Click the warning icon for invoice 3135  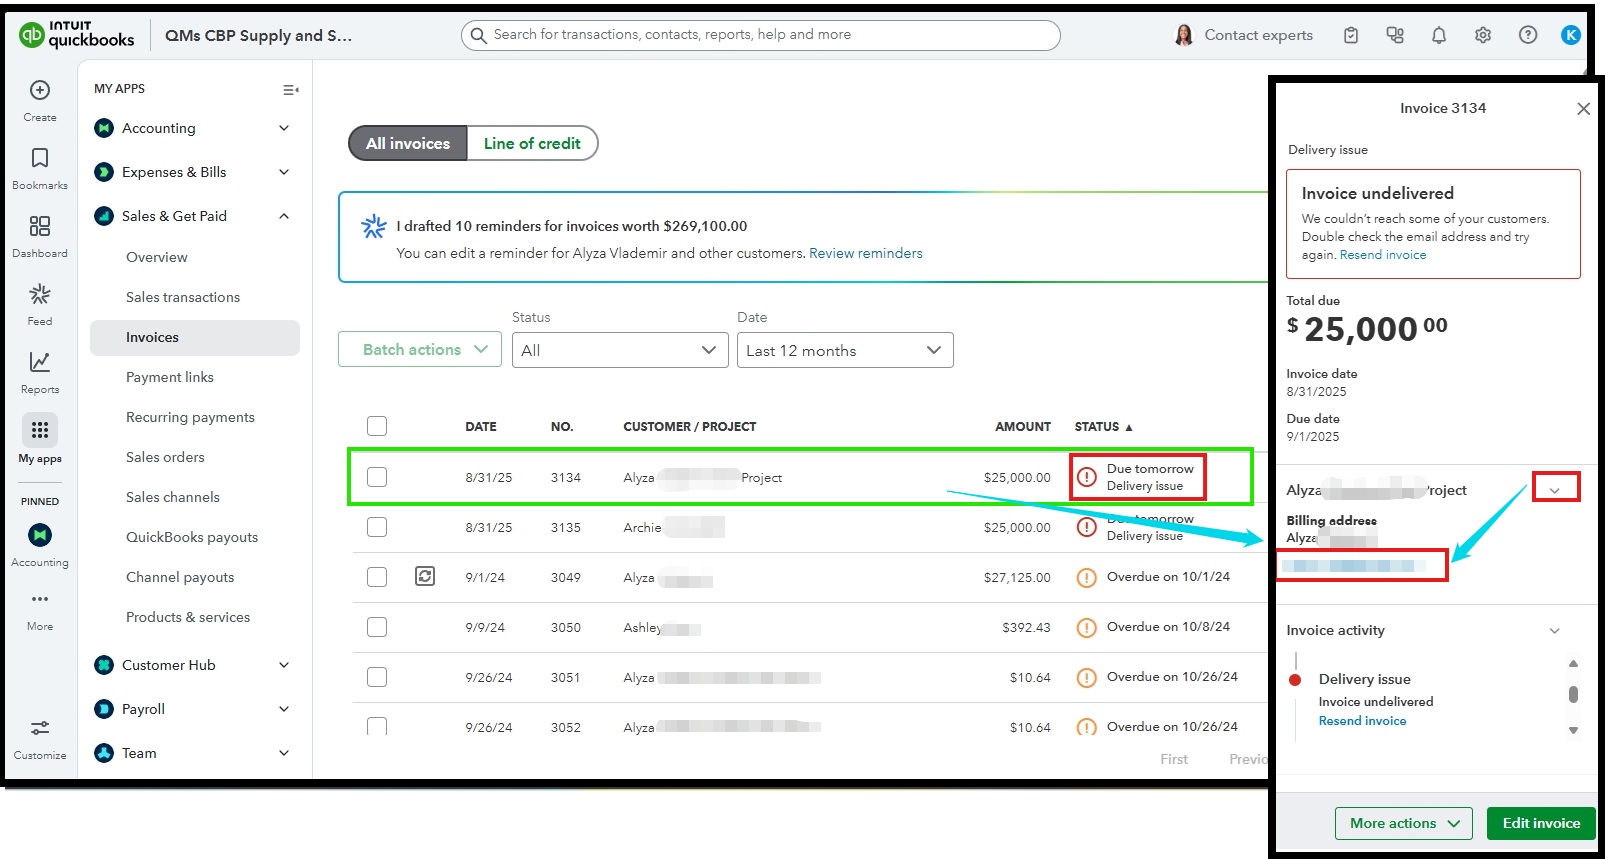[x=1086, y=527]
